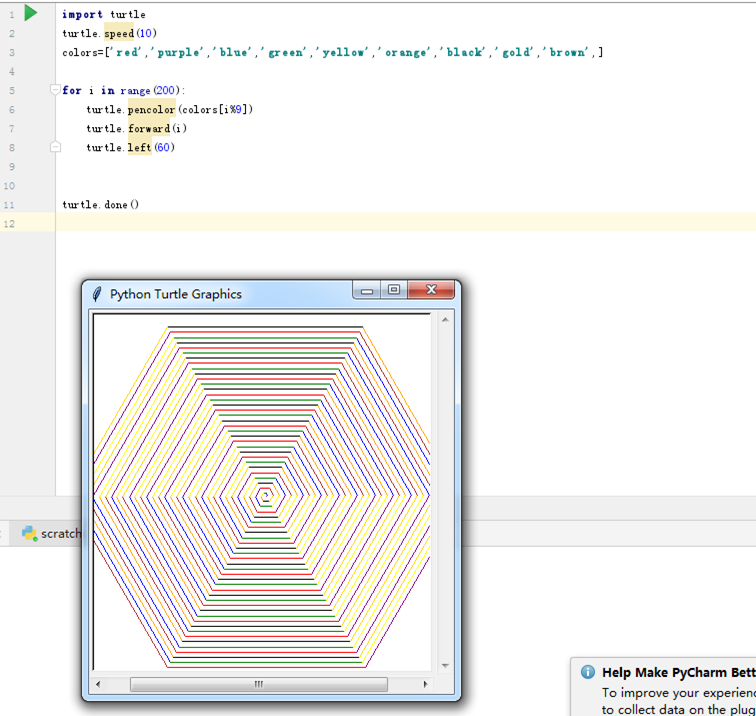Viewport: 756px width, 716px height.
Task: Click the feather icon in Turtle window title
Action: pos(96,294)
